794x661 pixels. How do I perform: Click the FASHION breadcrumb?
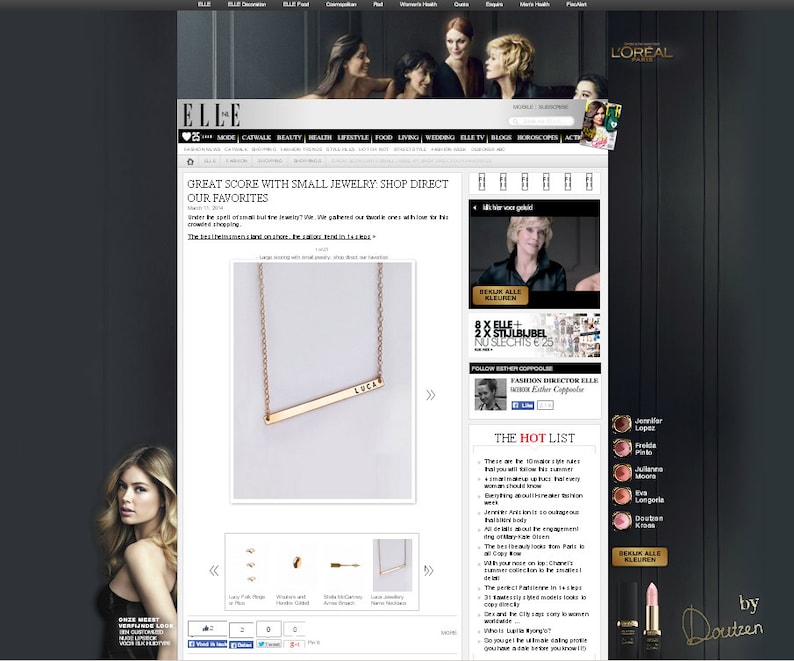coord(236,161)
